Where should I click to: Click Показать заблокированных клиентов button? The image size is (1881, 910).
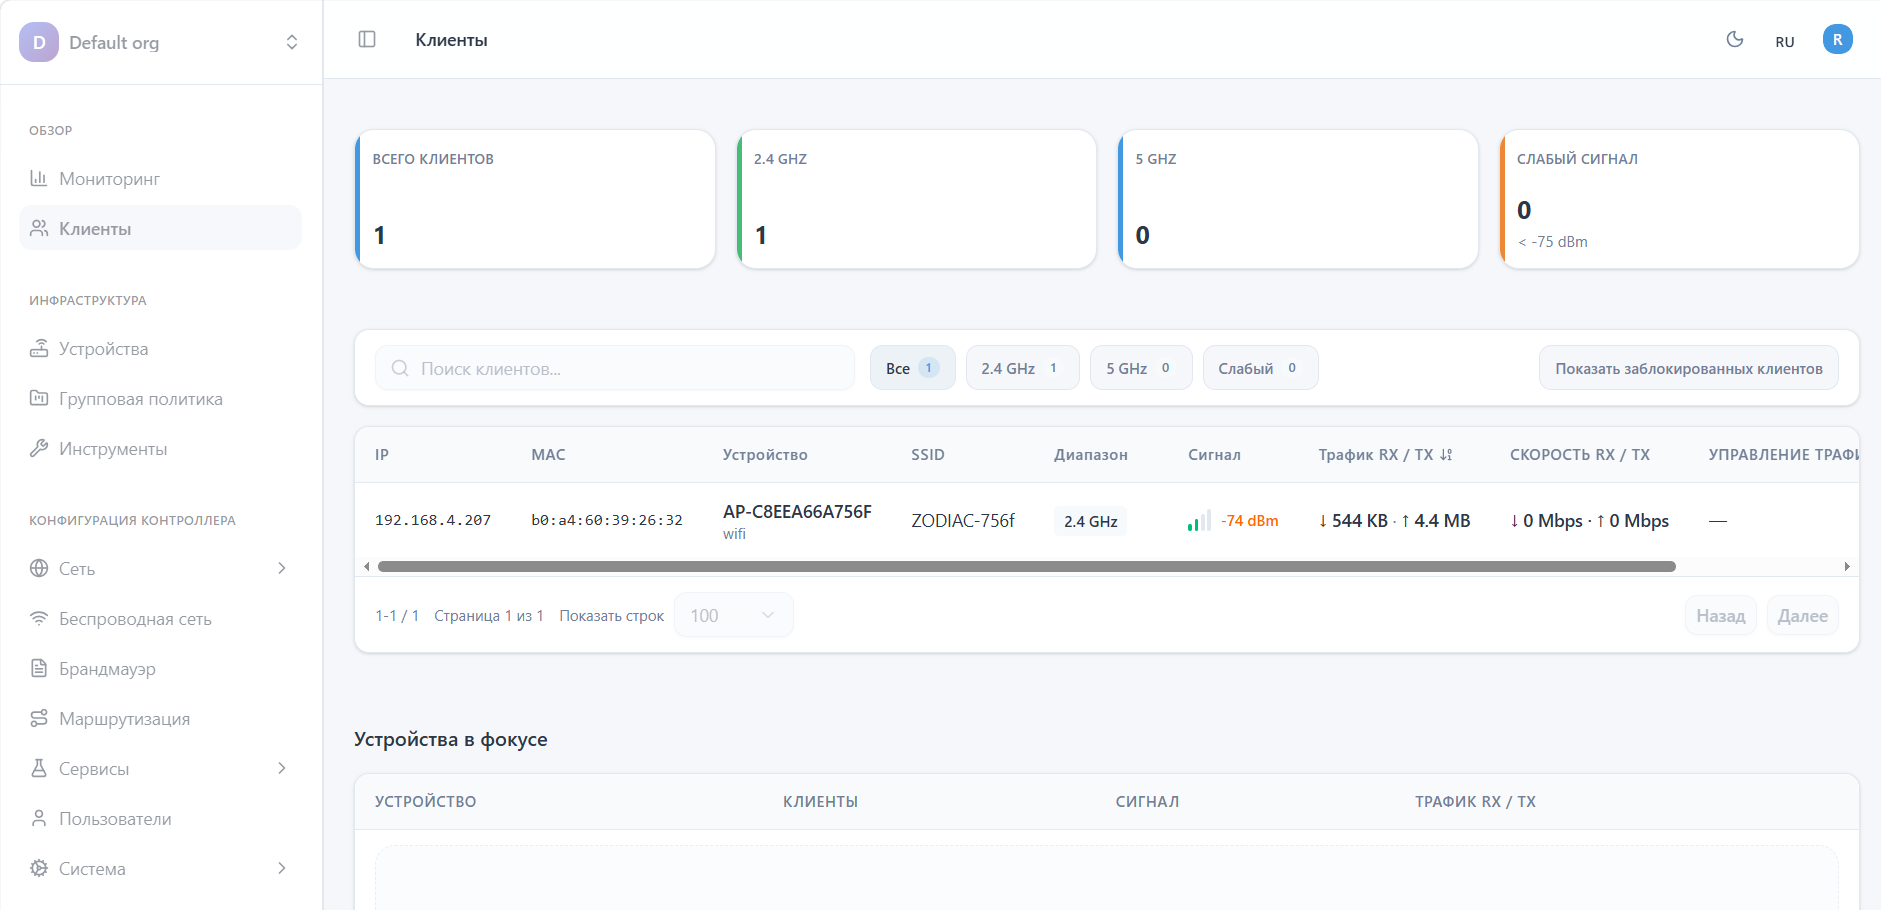tap(1688, 368)
